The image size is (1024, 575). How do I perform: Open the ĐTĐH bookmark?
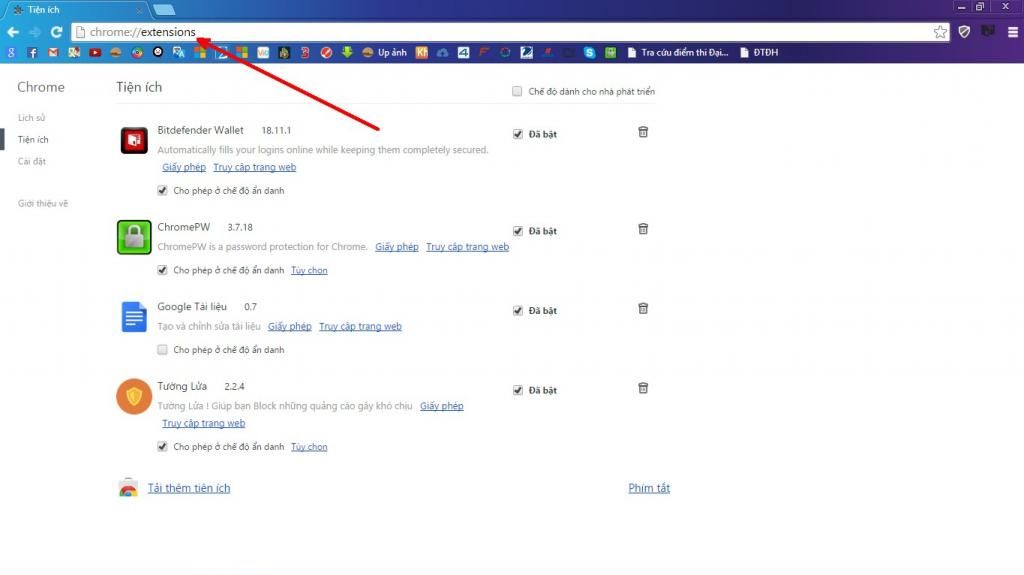pyautogui.click(x=759, y=53)
